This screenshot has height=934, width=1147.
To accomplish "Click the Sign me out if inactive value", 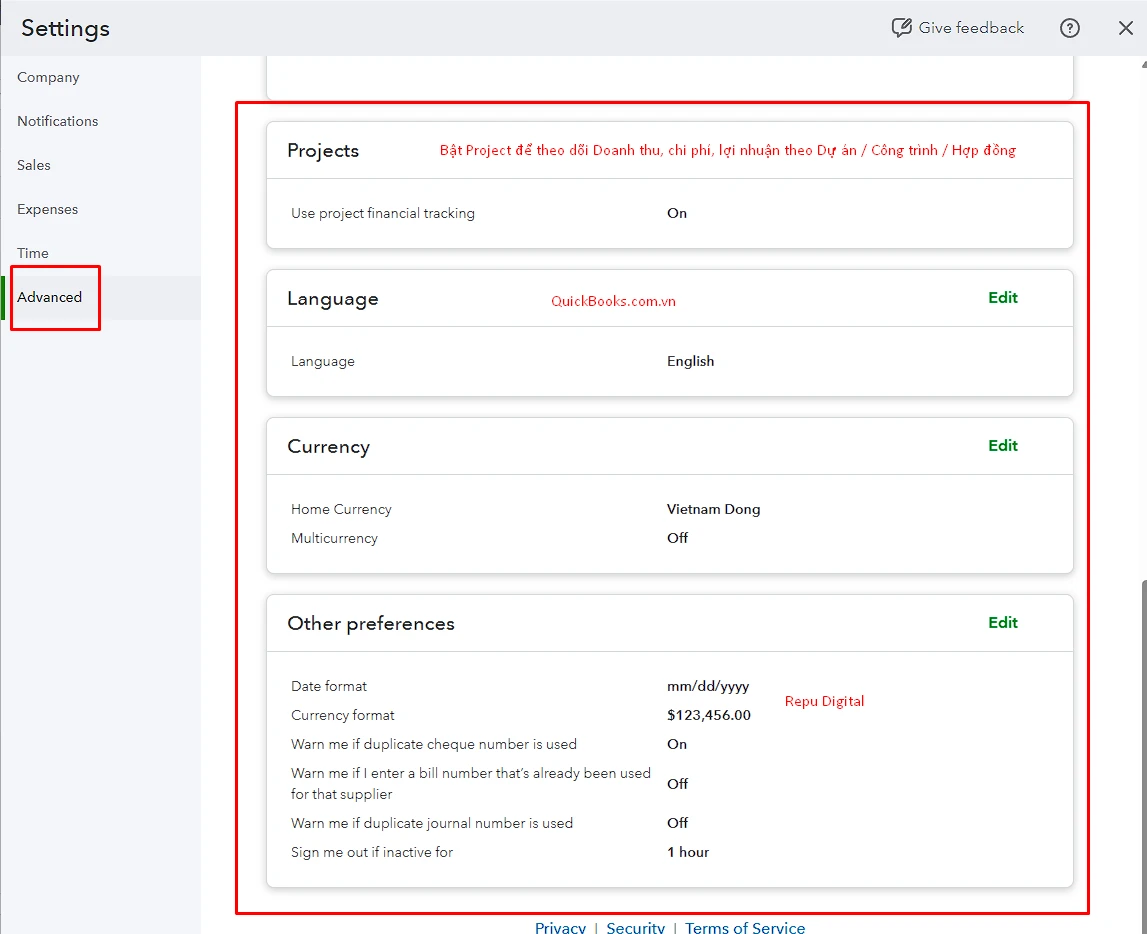I will tap(688, 852).
